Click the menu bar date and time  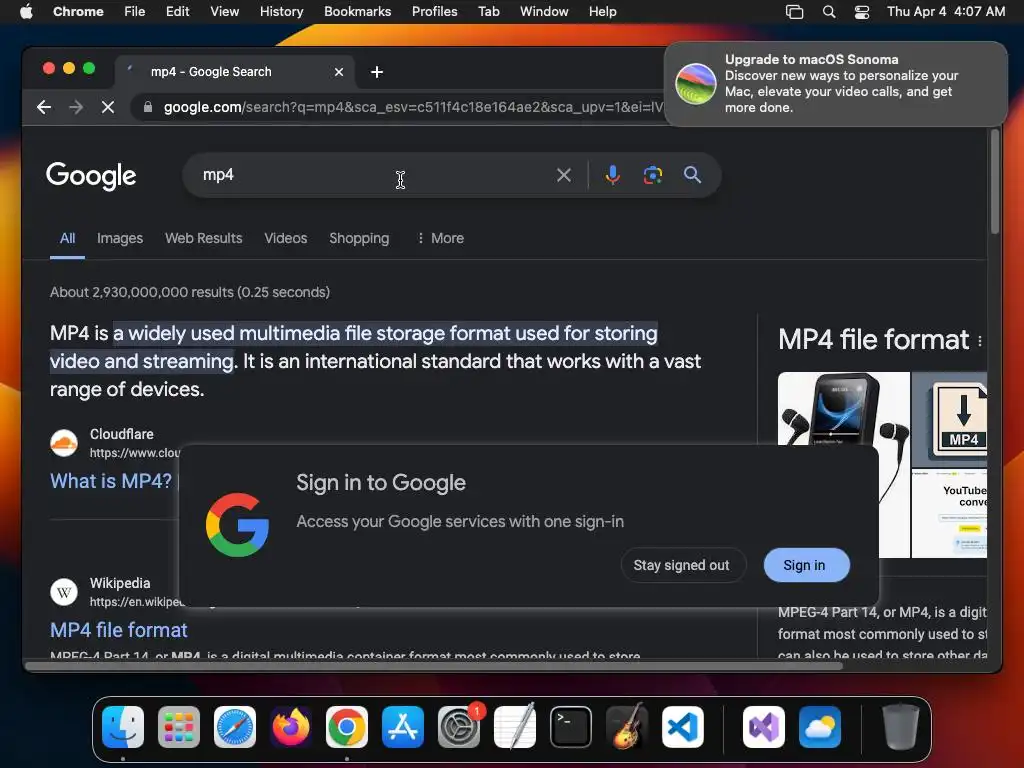(x=946, y=12)
